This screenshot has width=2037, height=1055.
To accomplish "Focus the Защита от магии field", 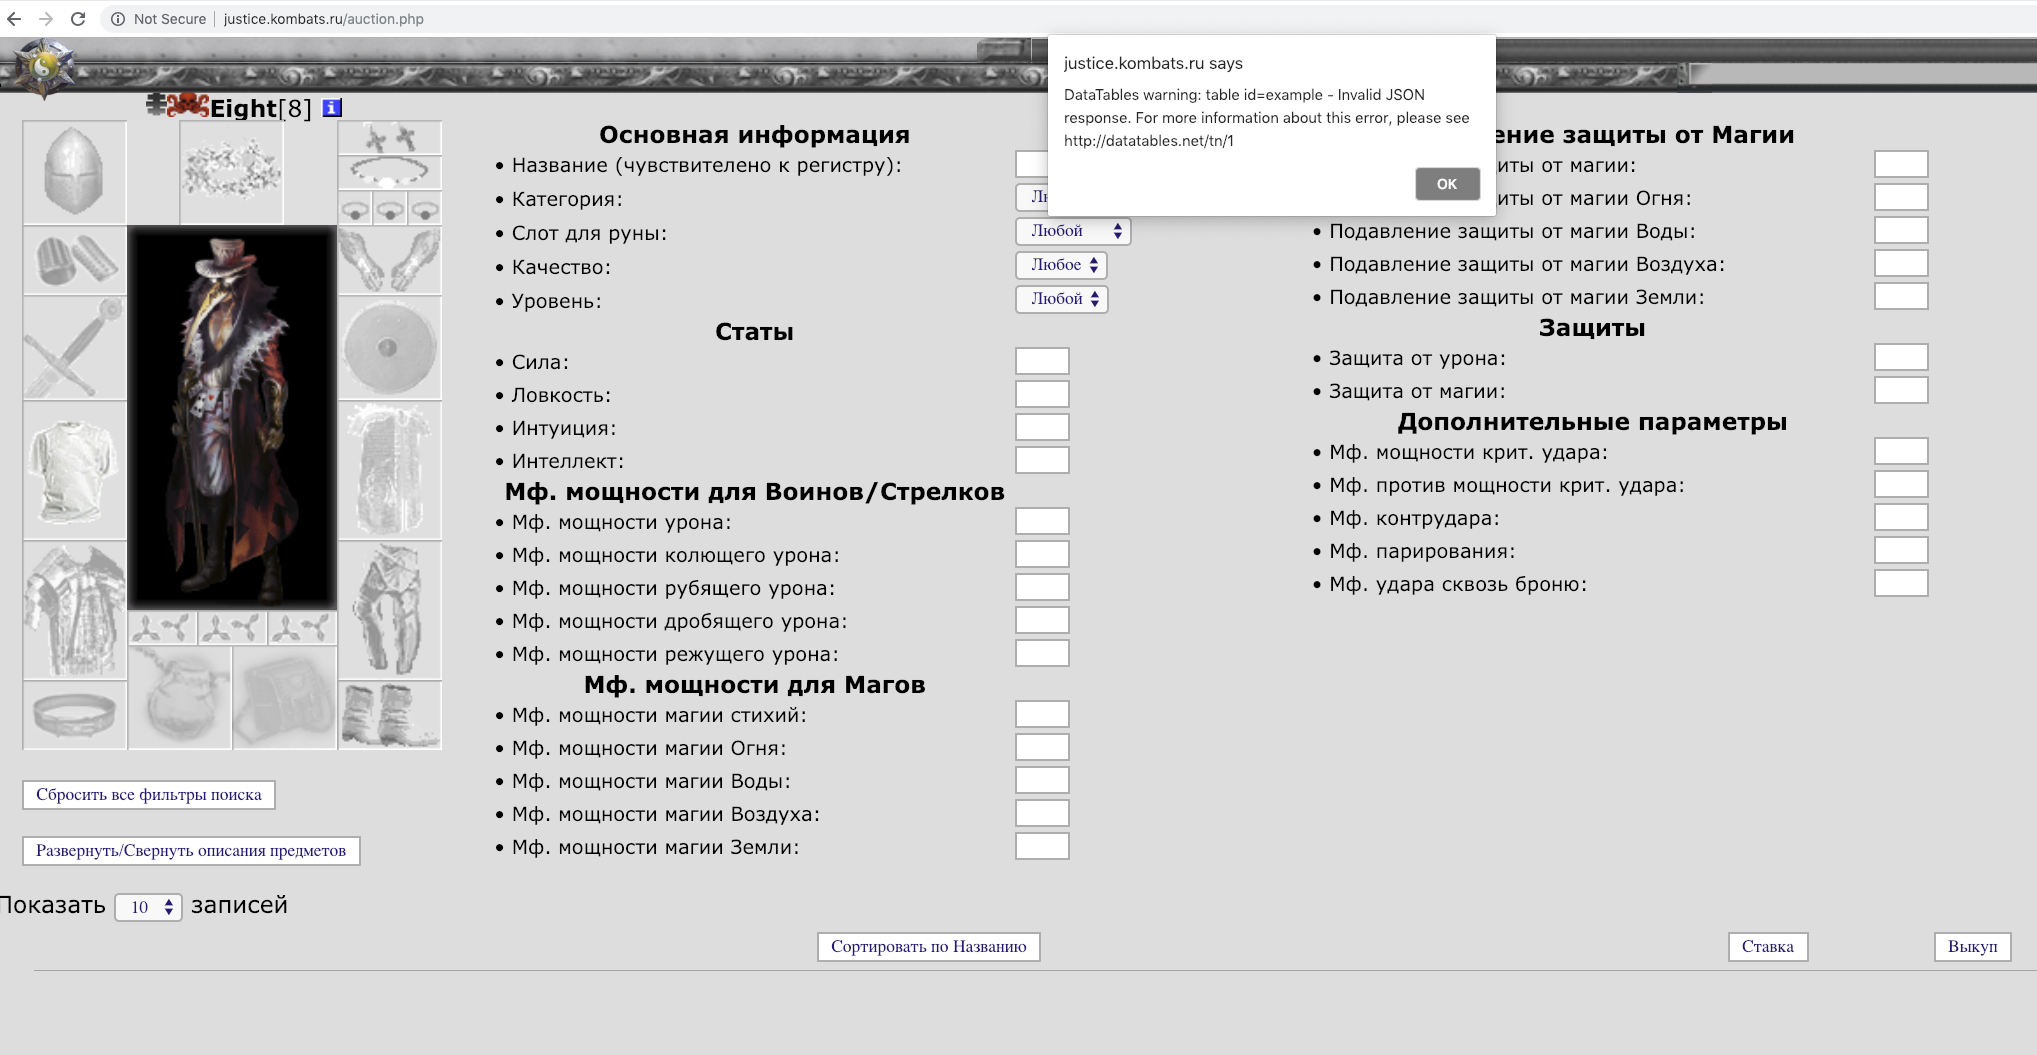I will 1901,390.
